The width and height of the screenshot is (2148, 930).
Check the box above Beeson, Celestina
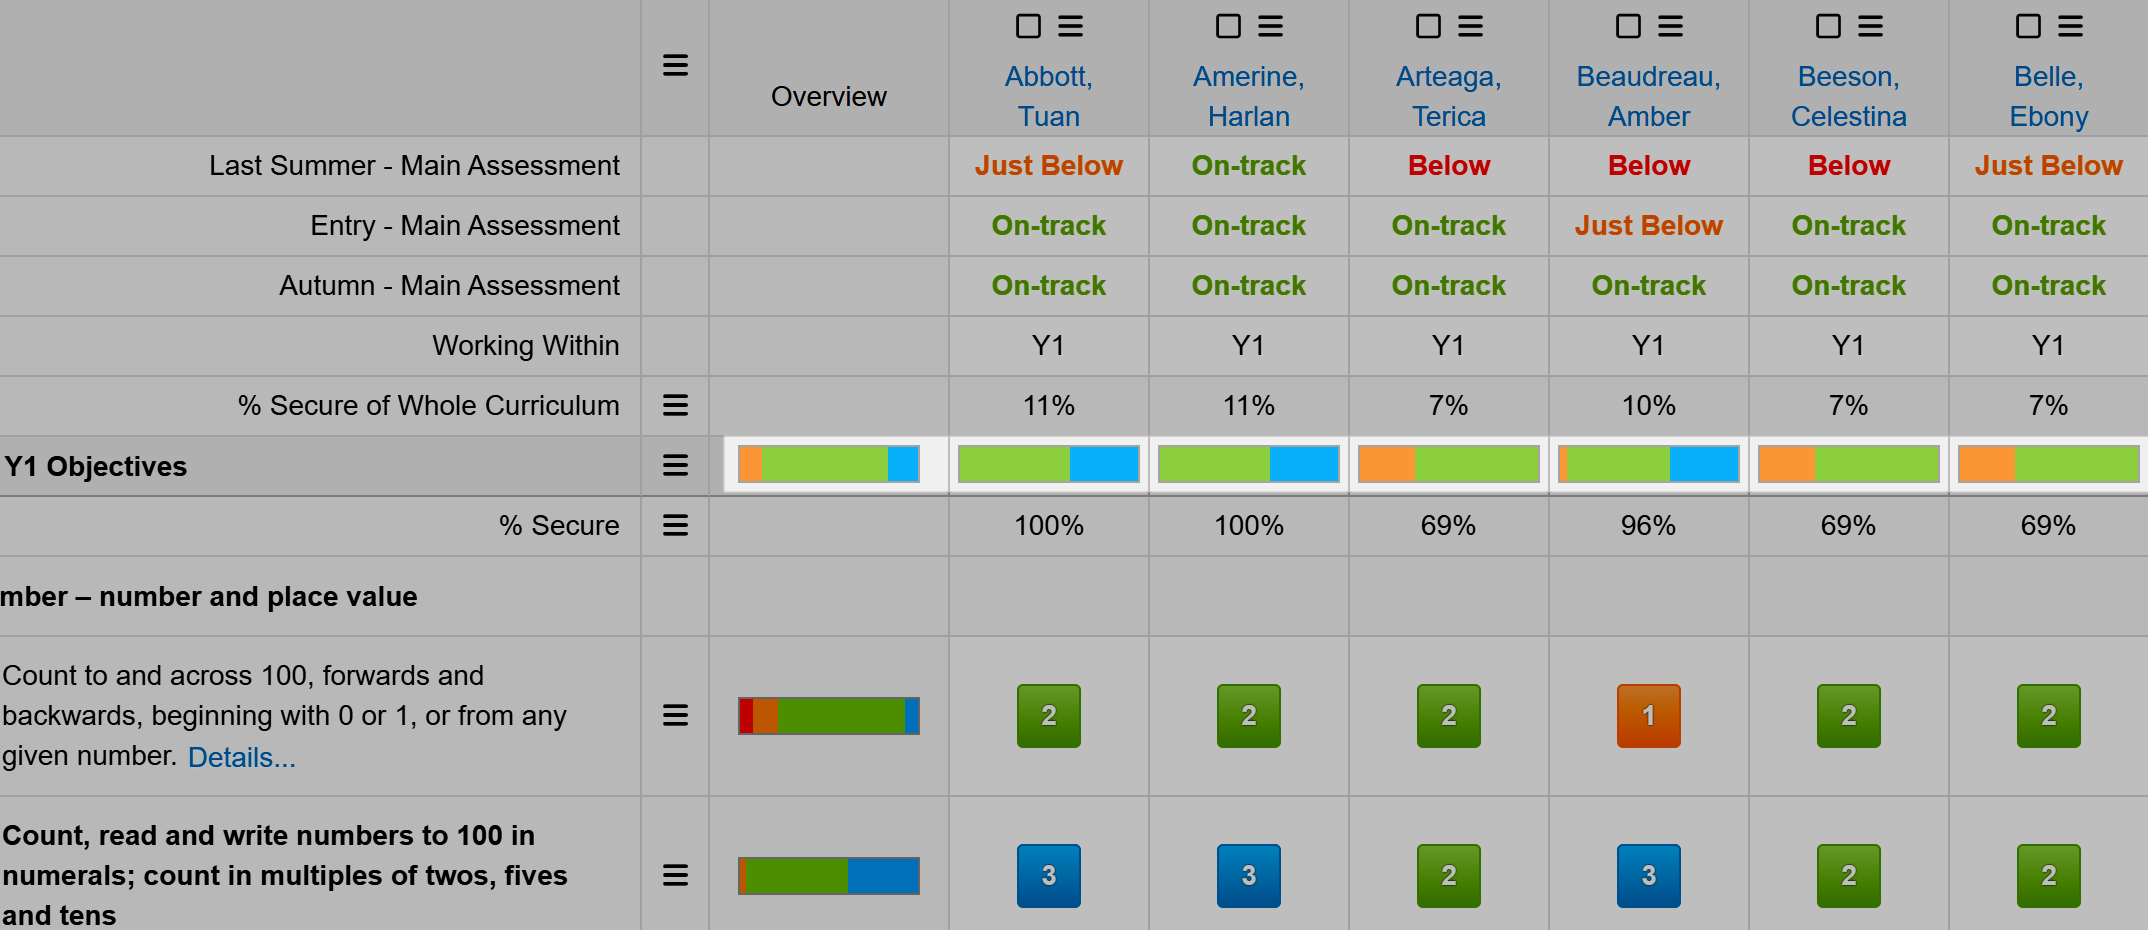(1828, 26)
